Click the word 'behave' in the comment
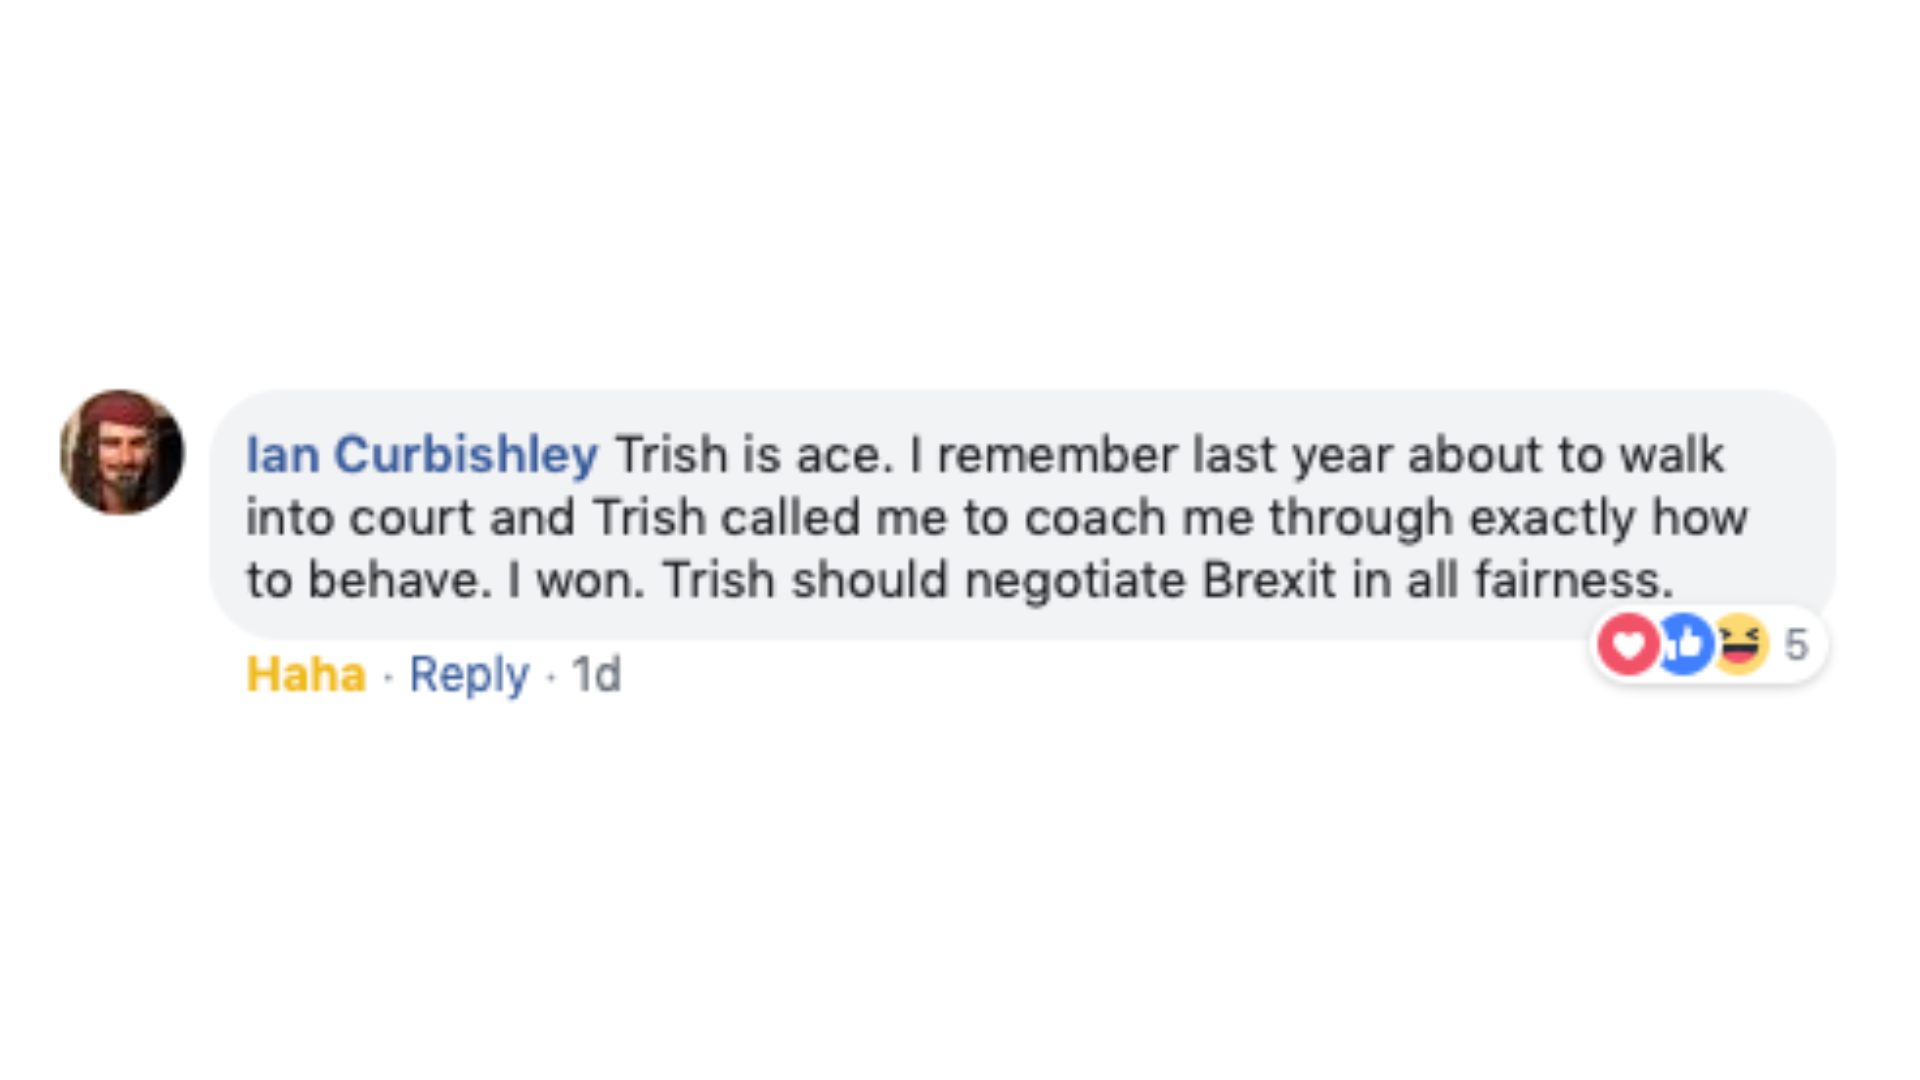Image resolution: width=1920 pixels, height=1080 pixels. coord(399,580)
